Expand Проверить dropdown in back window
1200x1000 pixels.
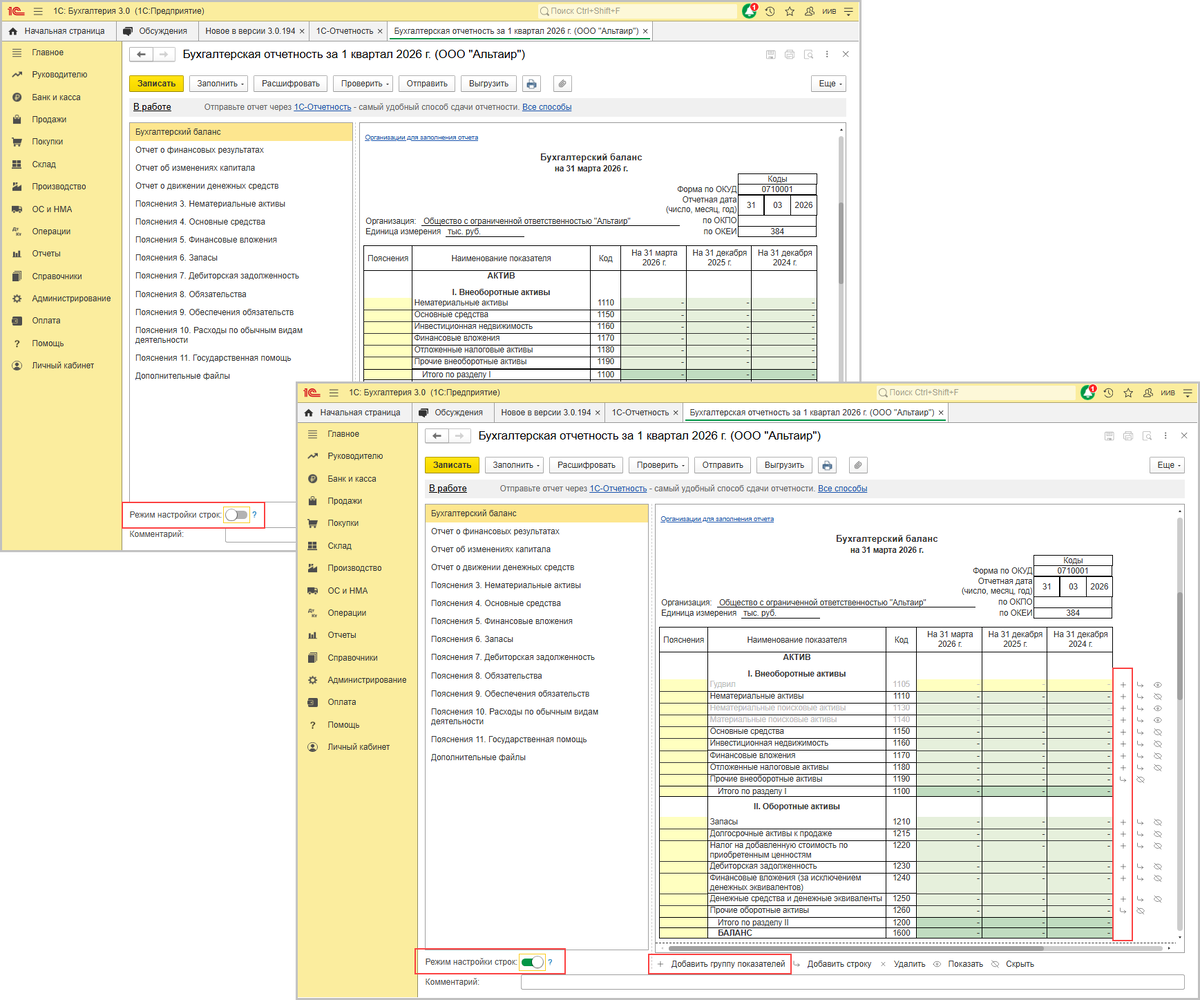[364, 84]
